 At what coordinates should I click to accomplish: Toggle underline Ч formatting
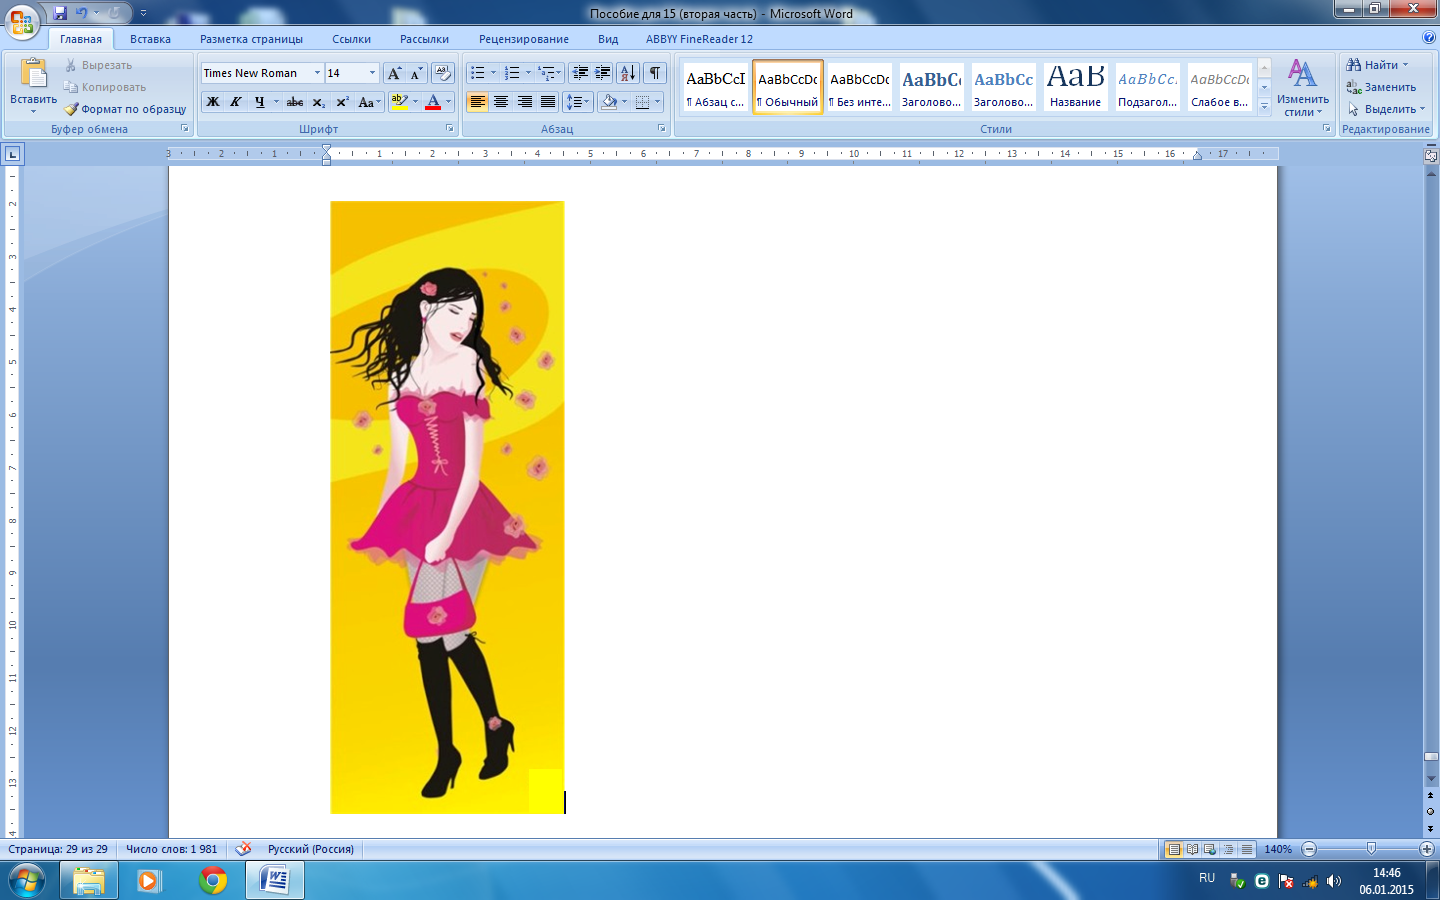(259, 102)
